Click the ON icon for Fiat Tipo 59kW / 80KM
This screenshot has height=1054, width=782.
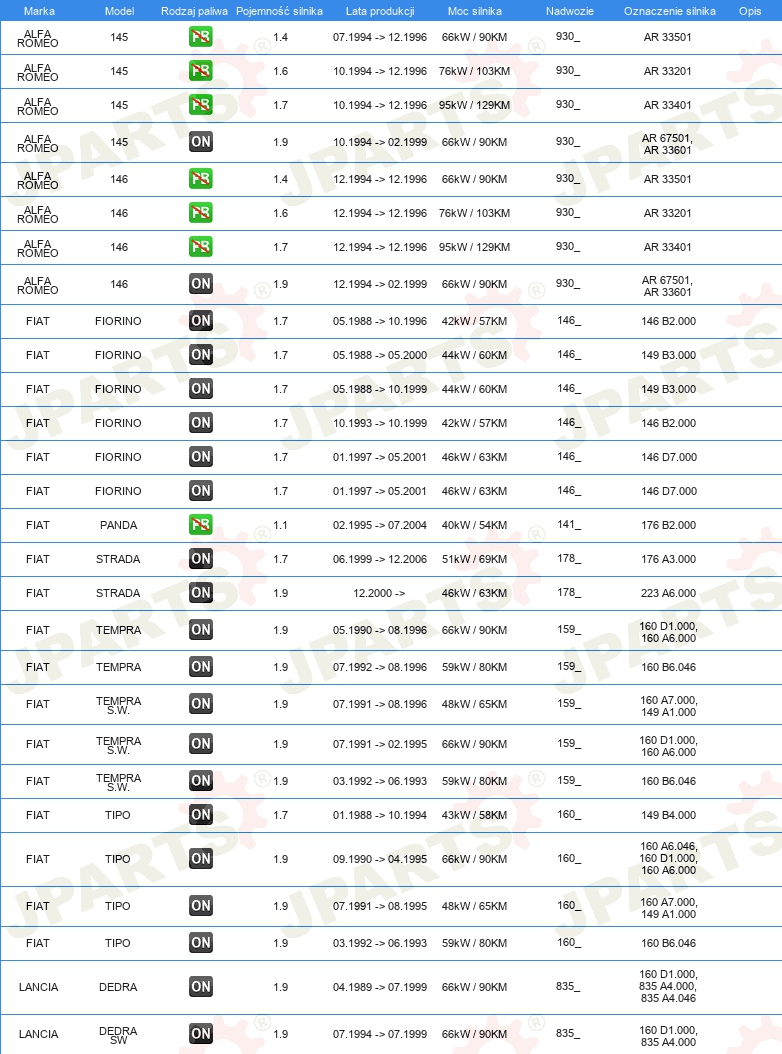[x=200, y=942]
